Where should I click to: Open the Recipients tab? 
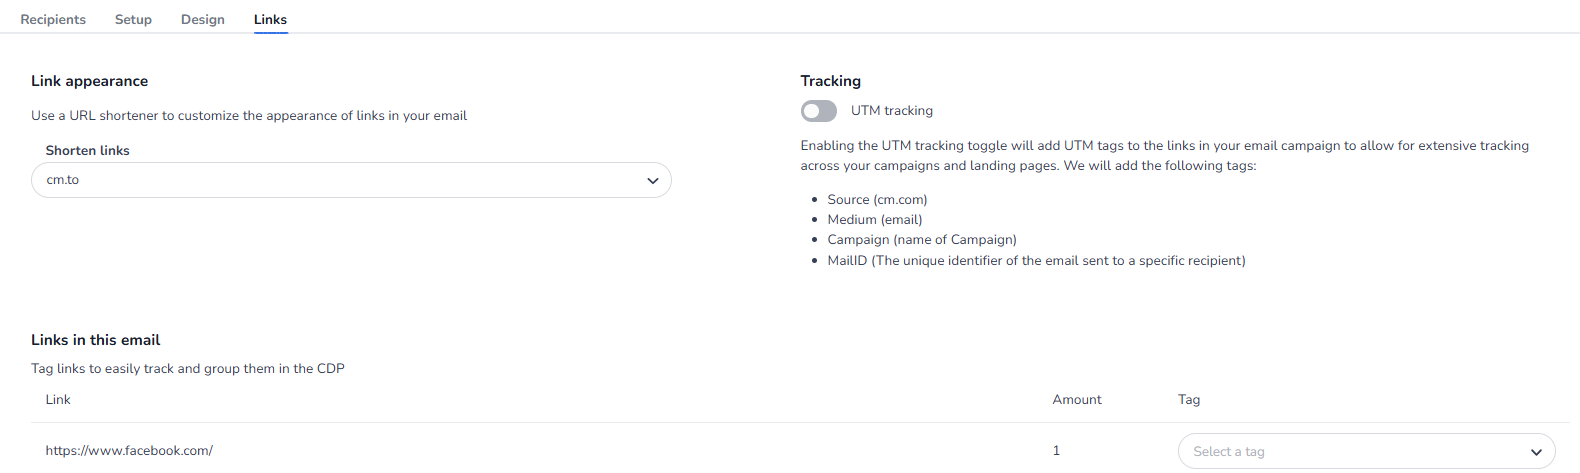pyautogui.click(x=53, y=19)
